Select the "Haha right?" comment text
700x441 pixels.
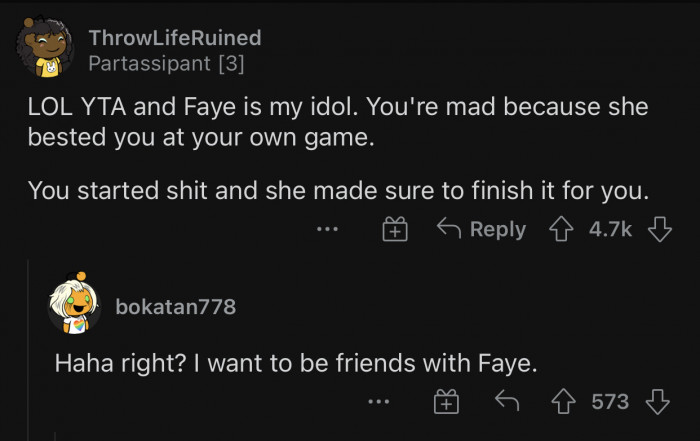[x=296, y=363]
